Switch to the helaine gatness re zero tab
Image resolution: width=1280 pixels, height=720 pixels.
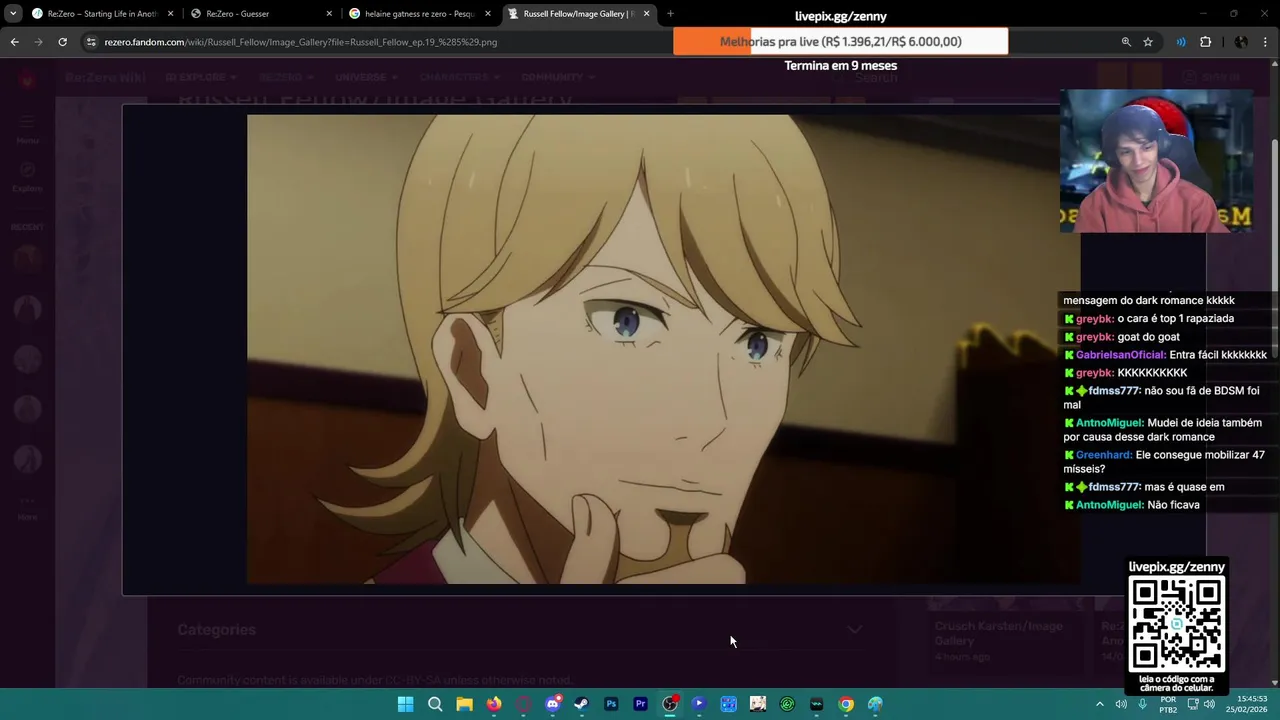418,14
